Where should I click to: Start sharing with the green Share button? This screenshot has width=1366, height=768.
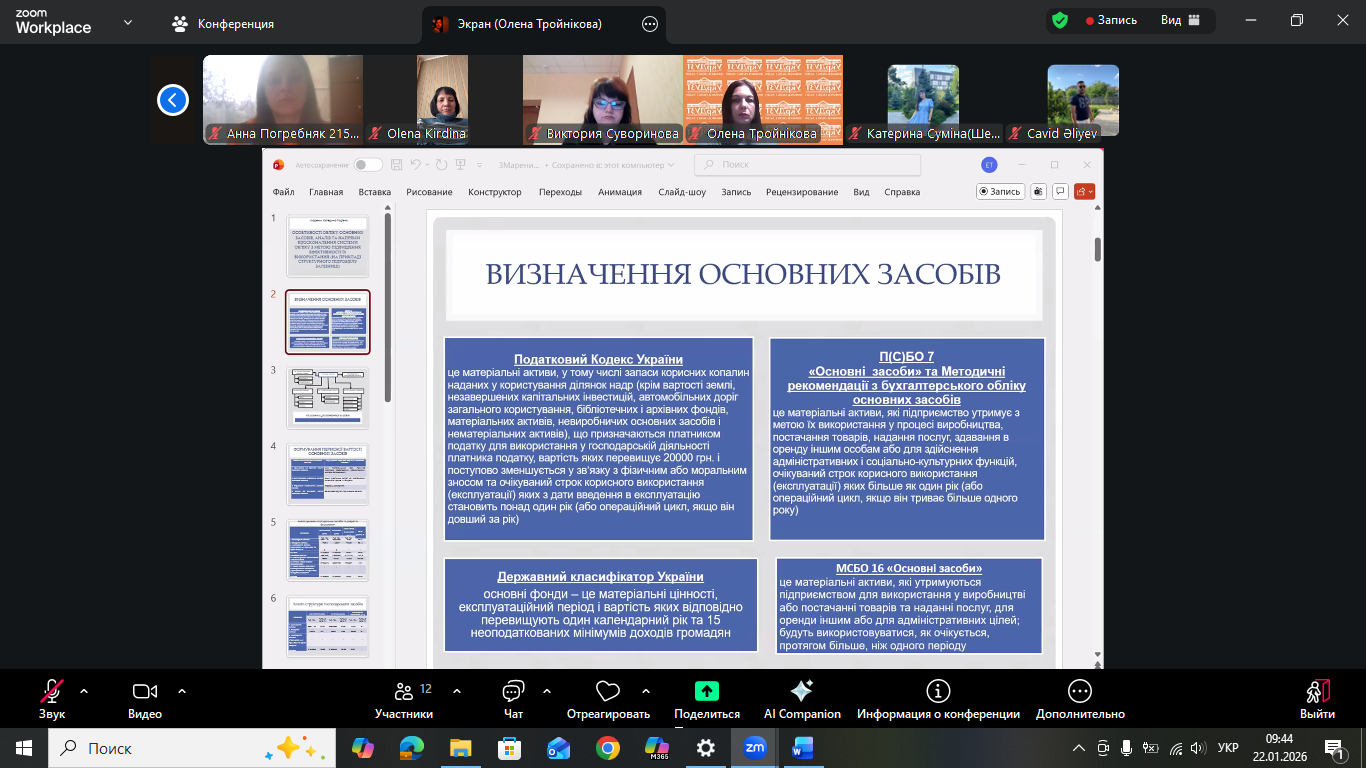[707, 692]
